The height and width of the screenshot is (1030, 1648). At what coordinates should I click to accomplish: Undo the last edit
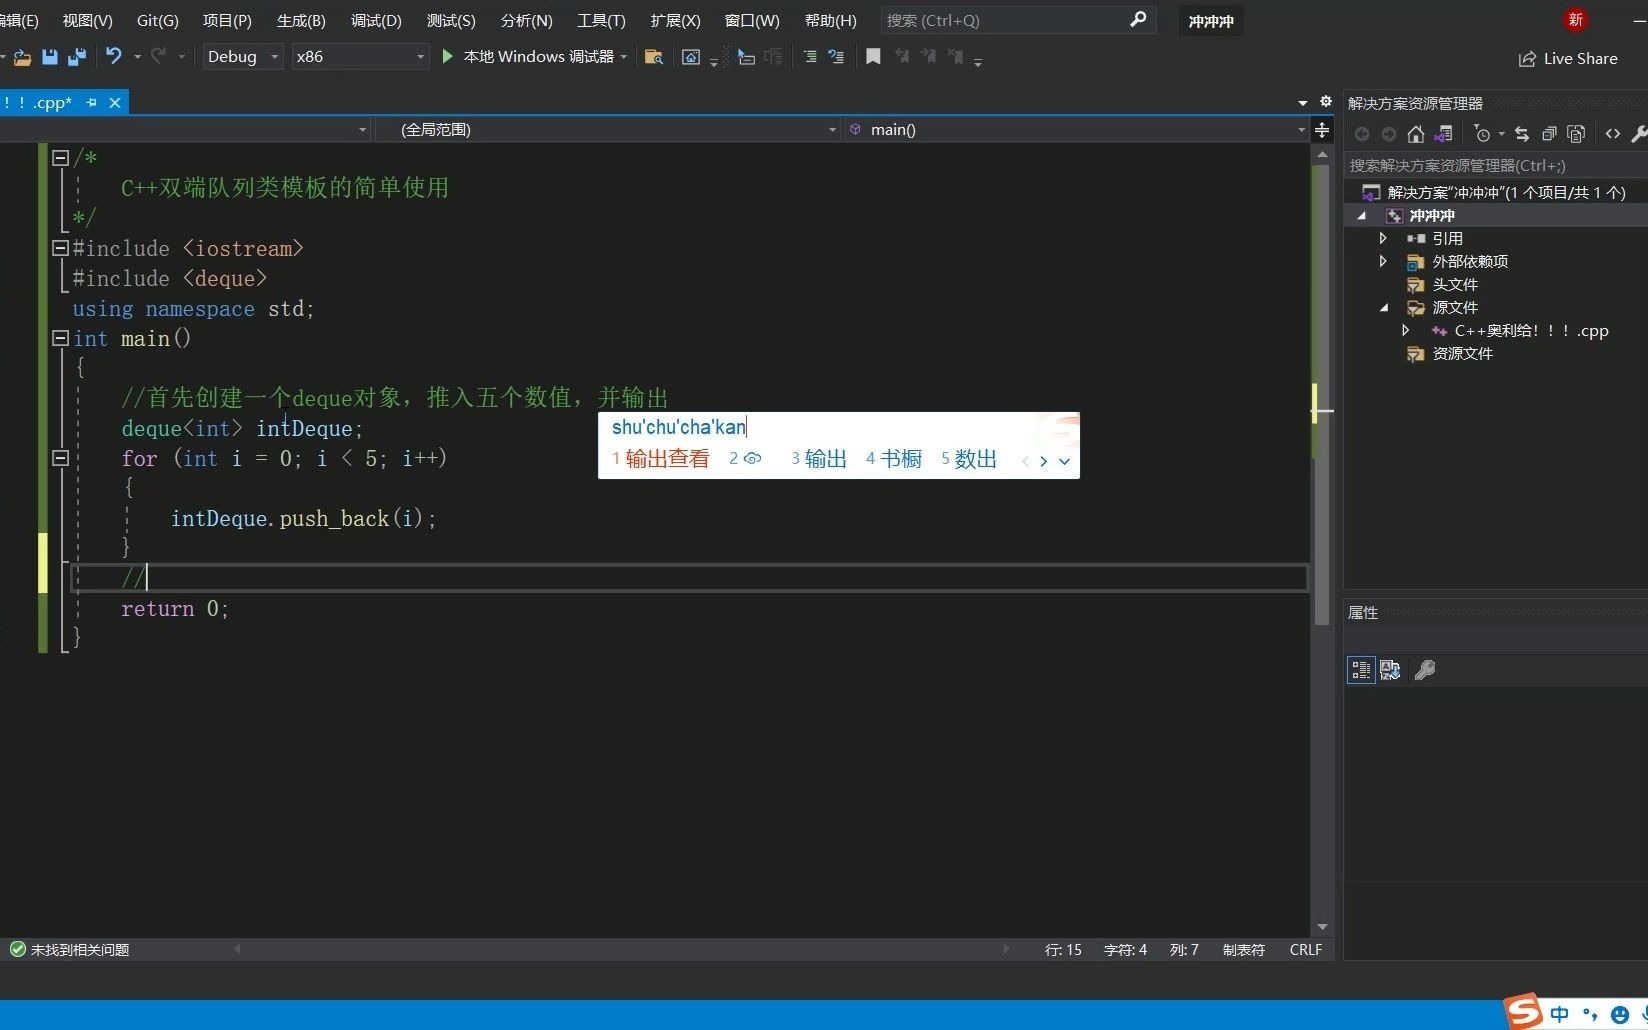click(113, 57)
